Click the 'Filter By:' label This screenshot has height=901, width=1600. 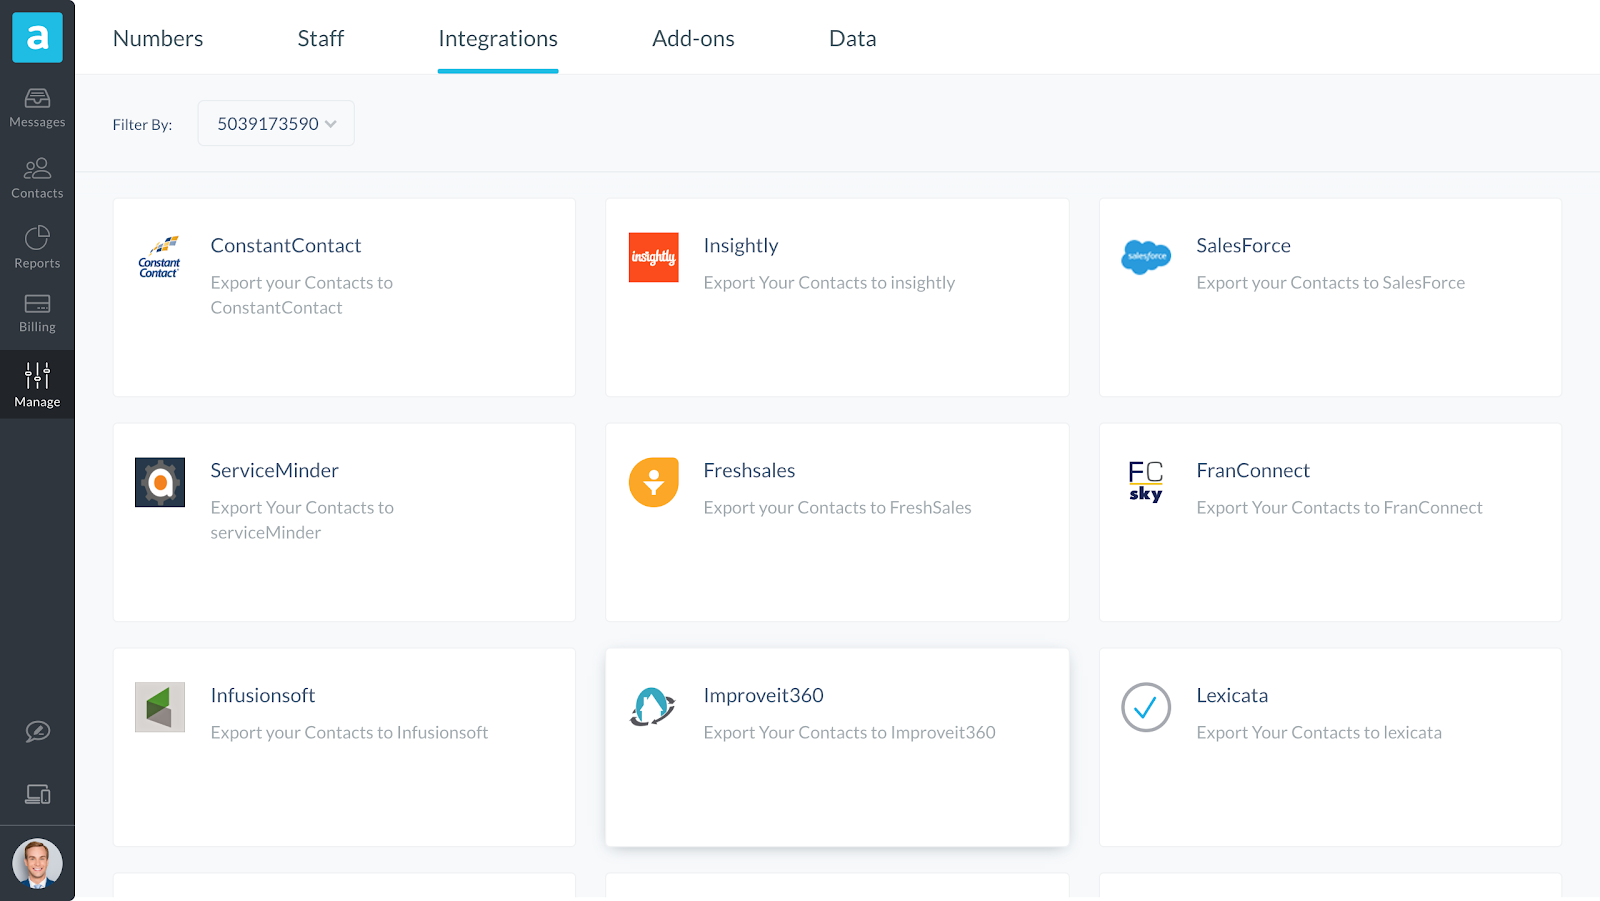tap(142, 125)
